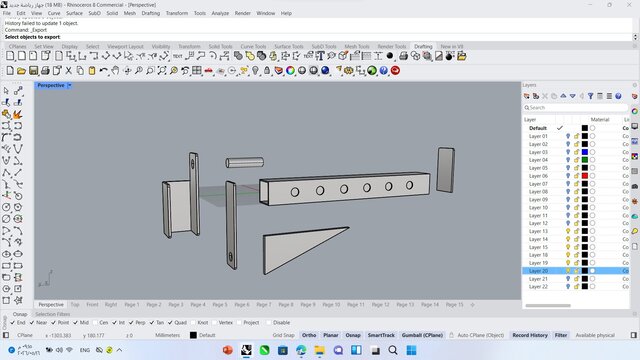The height and width of the screenshot is (360, 640).
Task: Toggle the Quad osnap checkbox
Action: point(170,322)
